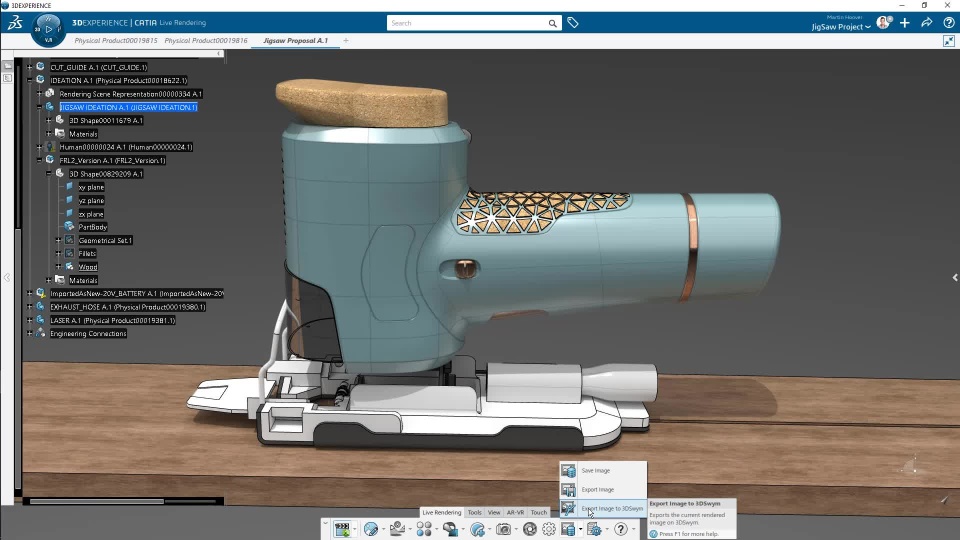Click the user profile avatar

(883, 22)
